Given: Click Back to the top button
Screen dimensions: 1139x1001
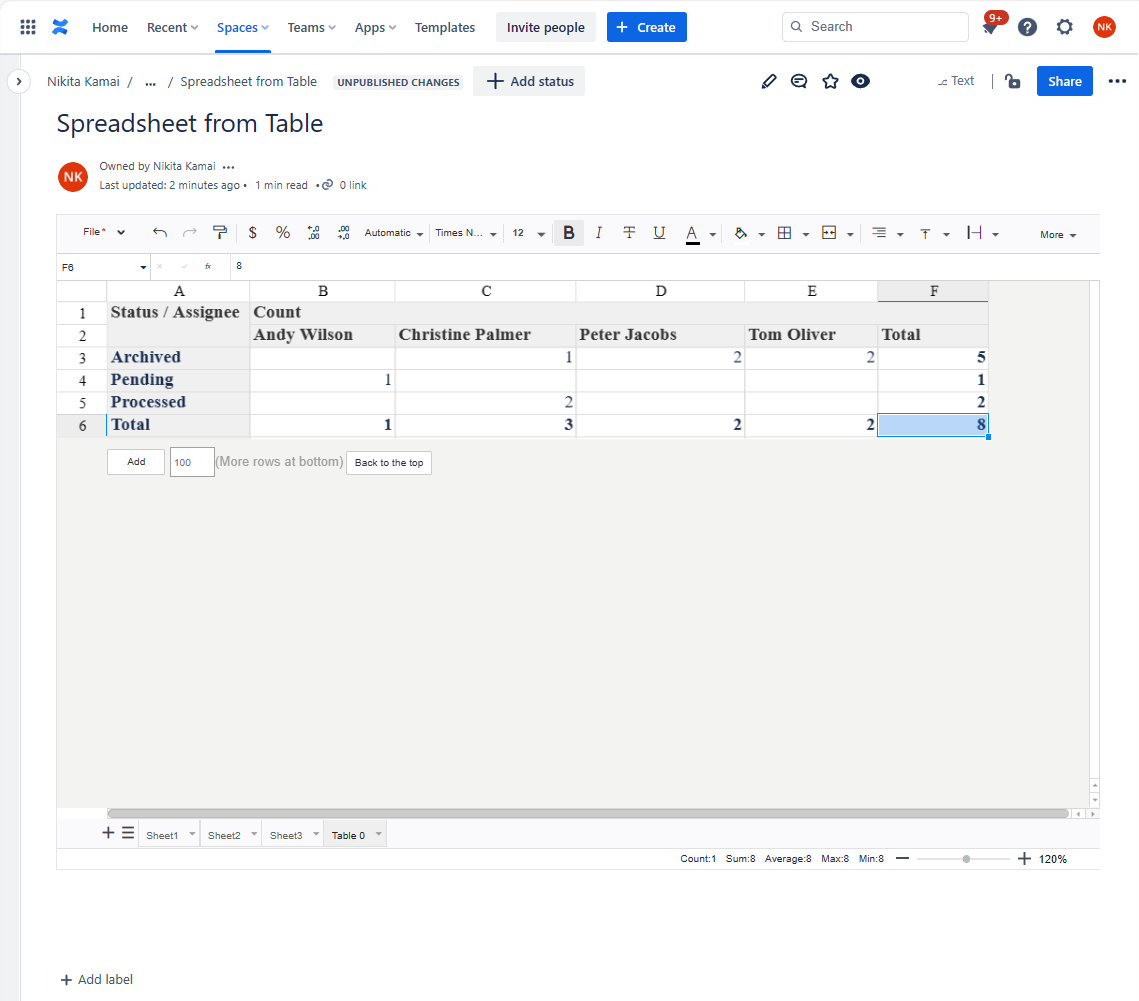Looking at the screenshot, I should click(388, 462).
